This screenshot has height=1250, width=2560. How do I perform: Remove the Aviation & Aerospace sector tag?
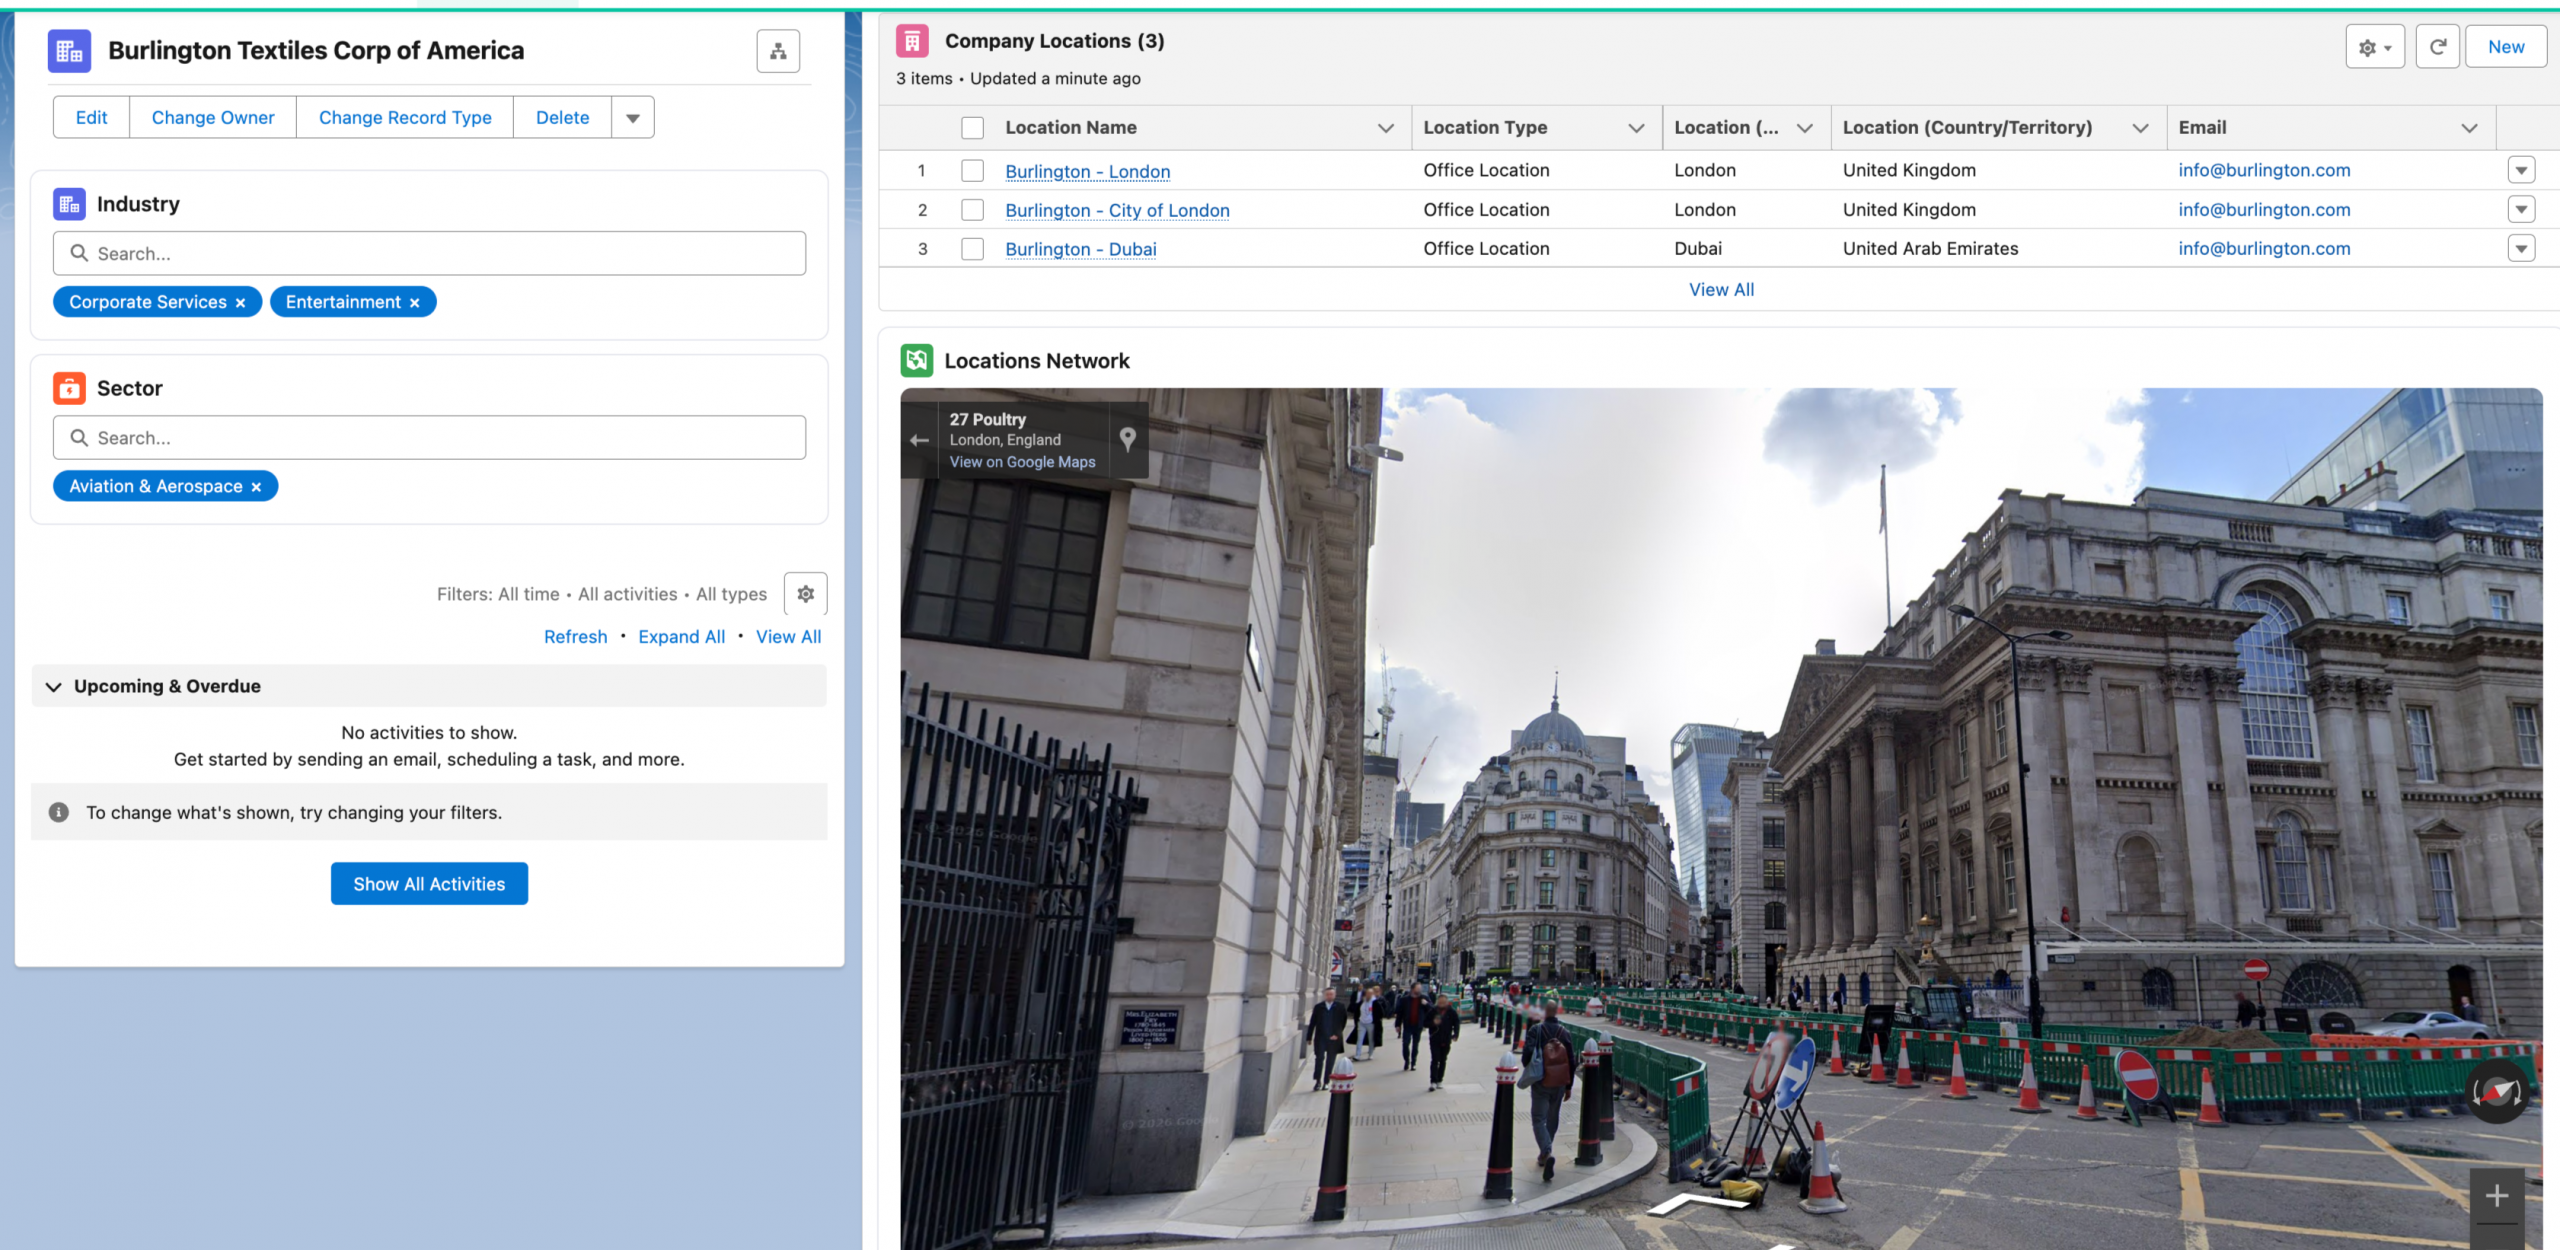[x=256, y=487]
